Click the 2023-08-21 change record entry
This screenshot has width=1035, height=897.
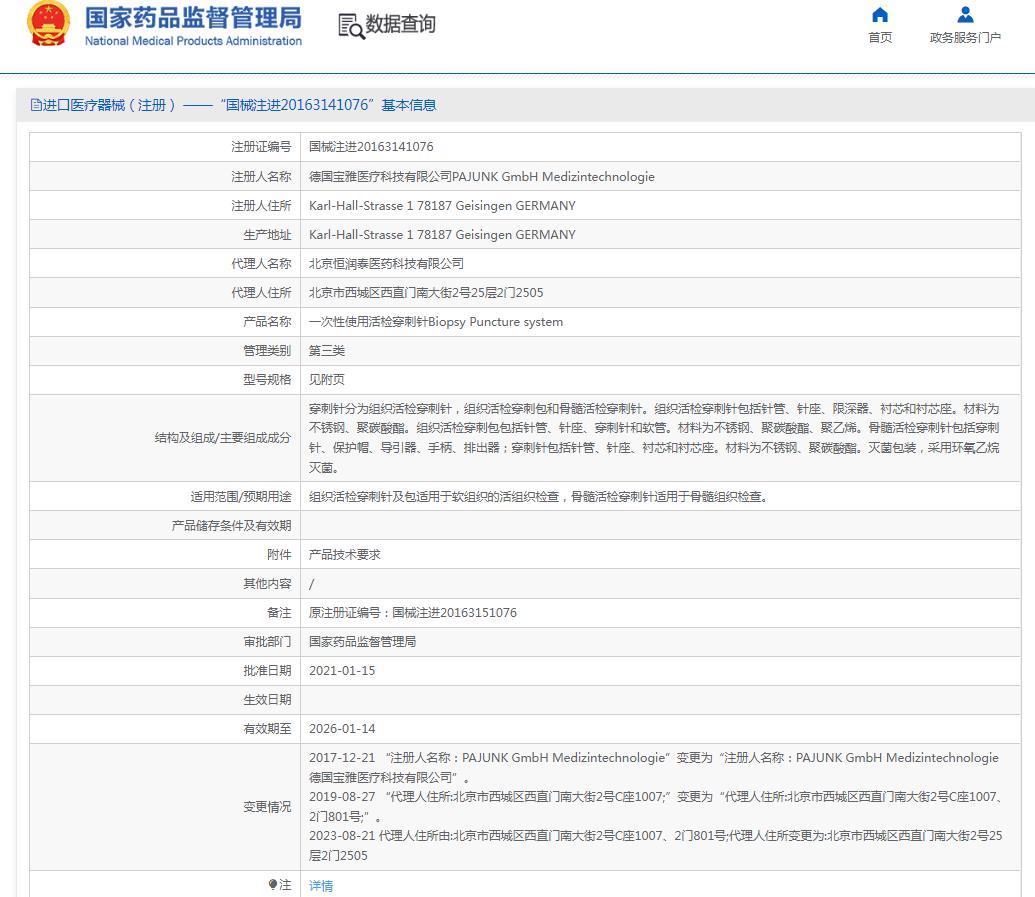pos(656,845)
